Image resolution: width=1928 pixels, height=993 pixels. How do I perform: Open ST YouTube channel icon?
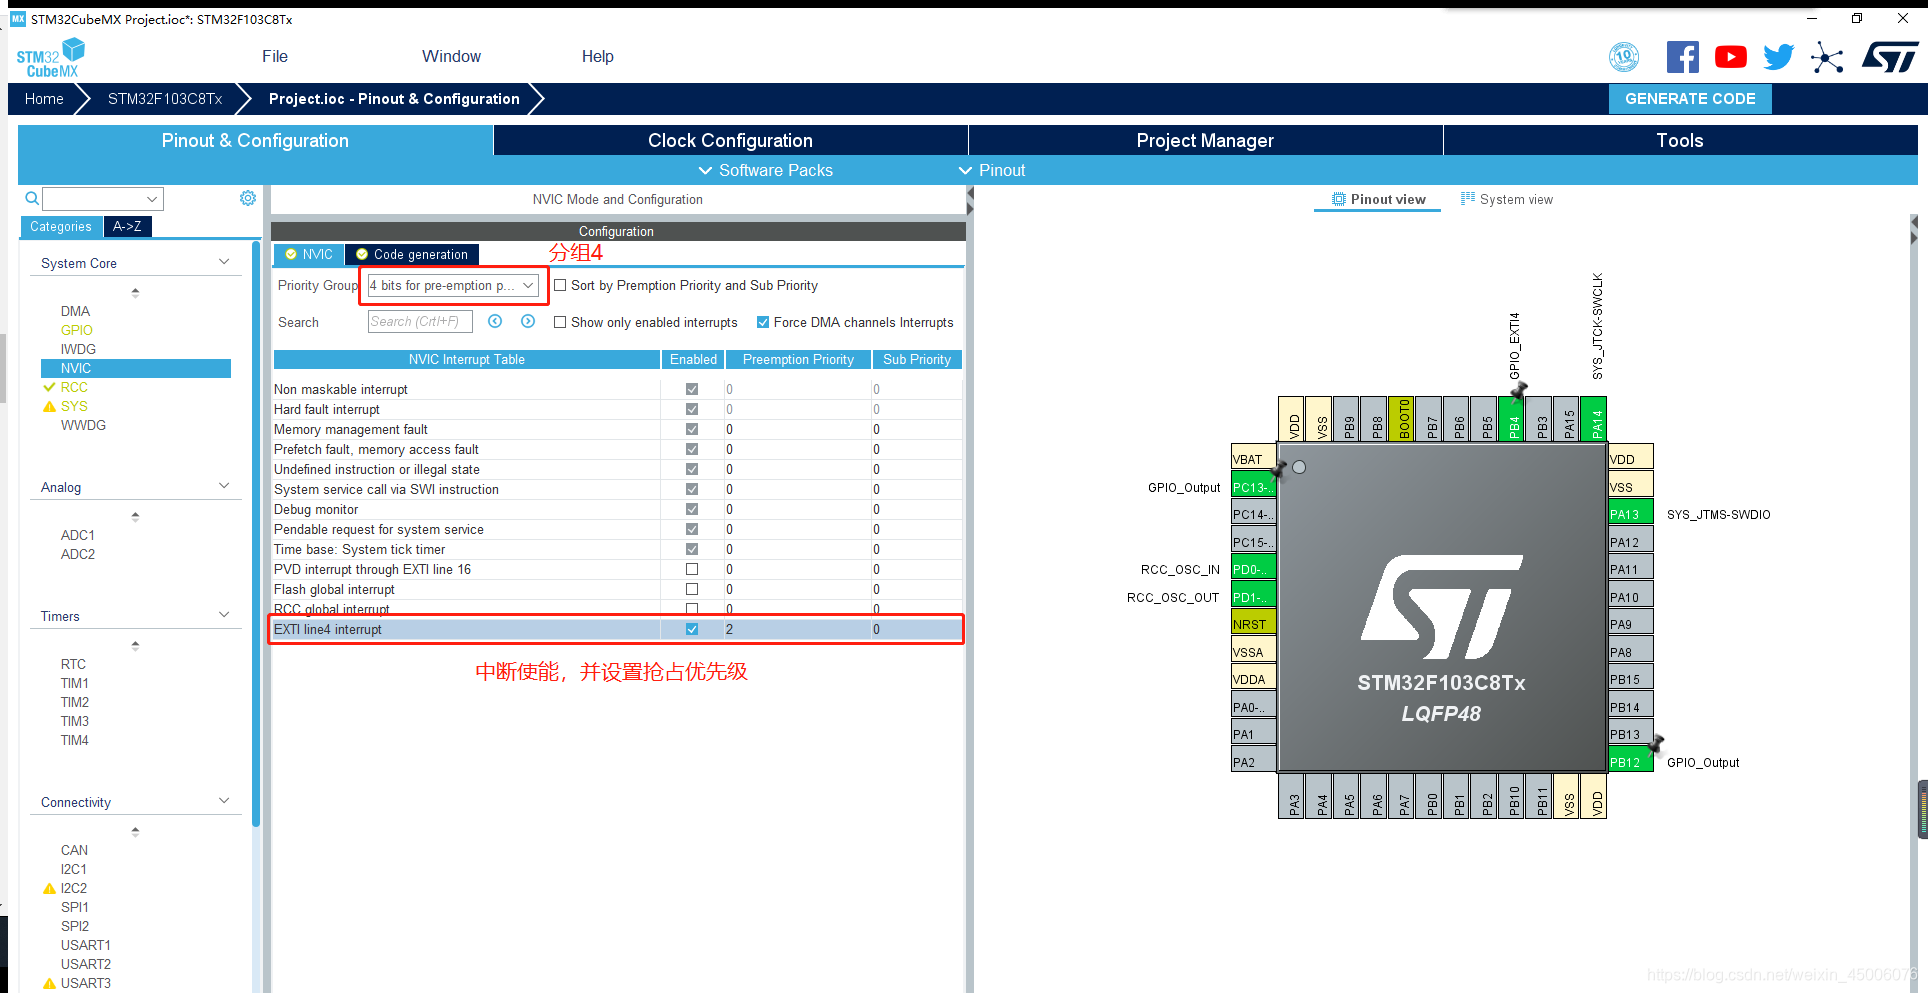click(x=1730, y=57)
